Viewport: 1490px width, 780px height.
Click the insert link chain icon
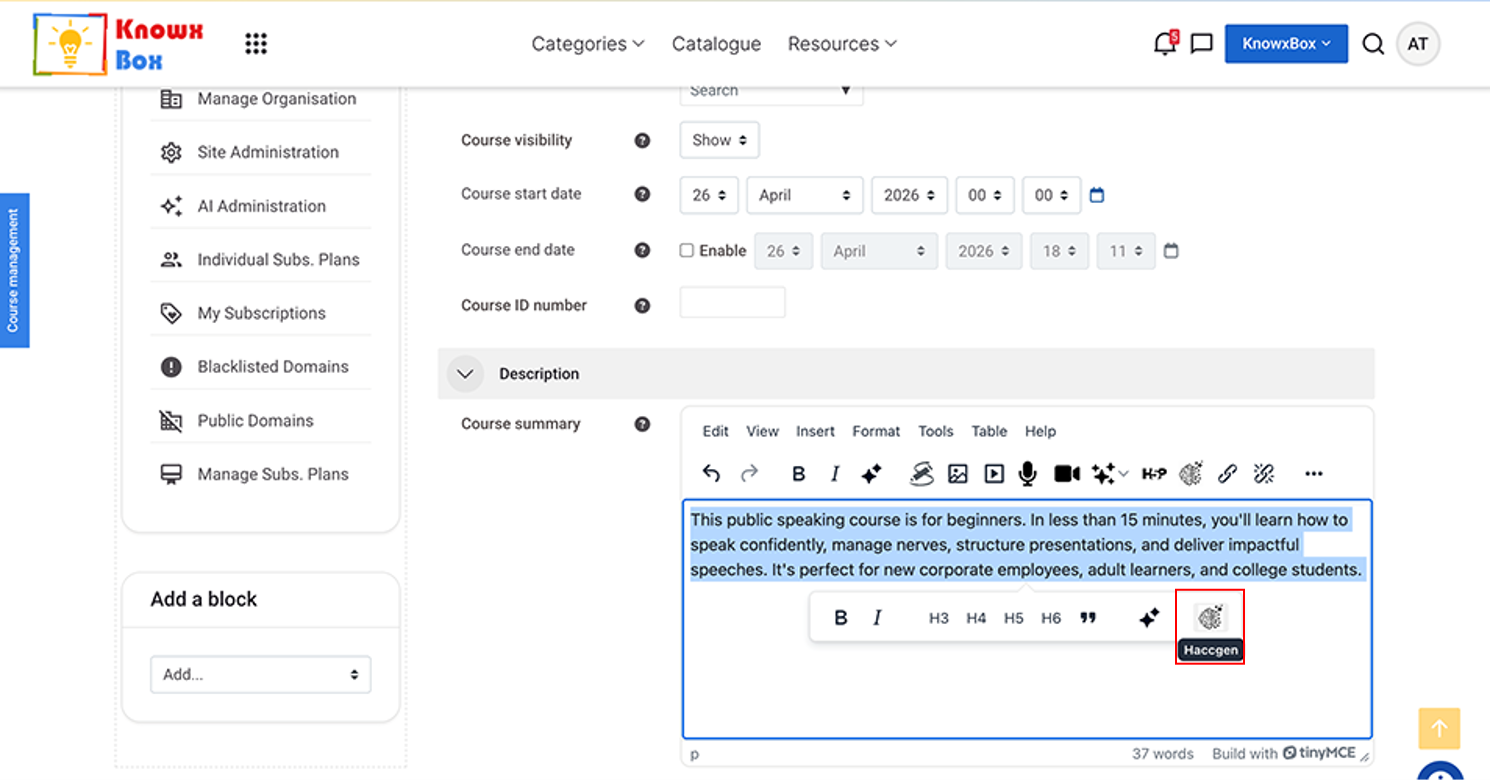pos(1228,474)
